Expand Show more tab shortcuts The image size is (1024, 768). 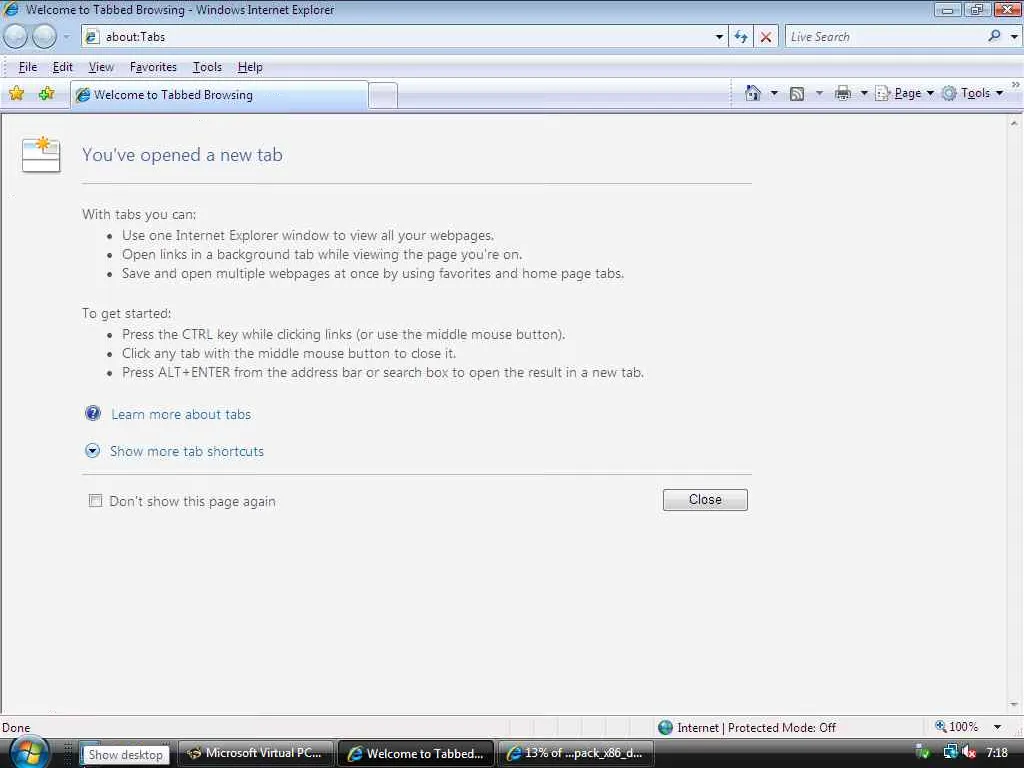93,451
